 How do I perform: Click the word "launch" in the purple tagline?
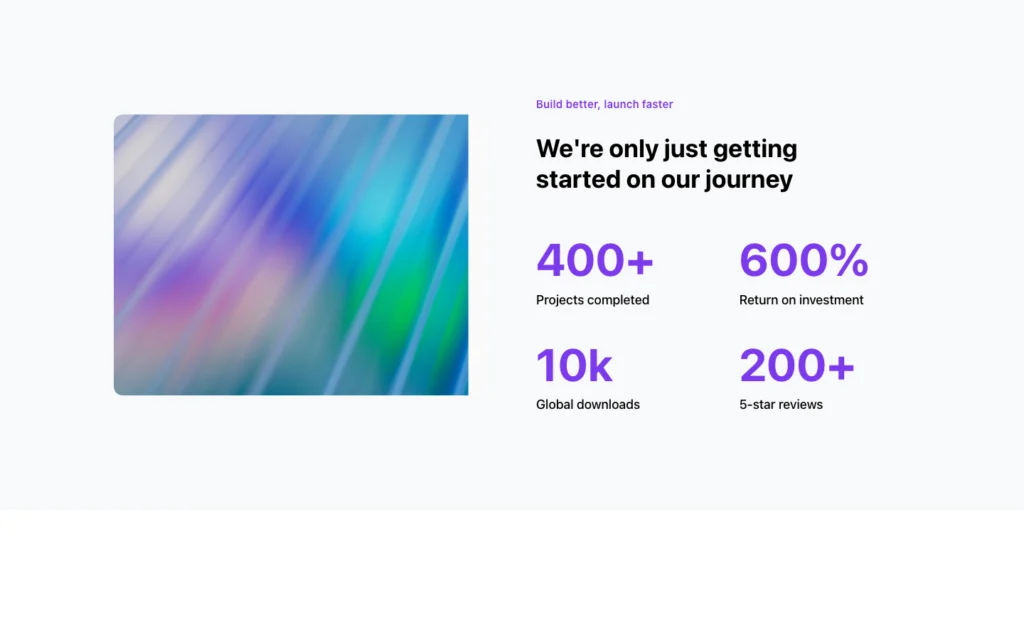pos(622,104)
